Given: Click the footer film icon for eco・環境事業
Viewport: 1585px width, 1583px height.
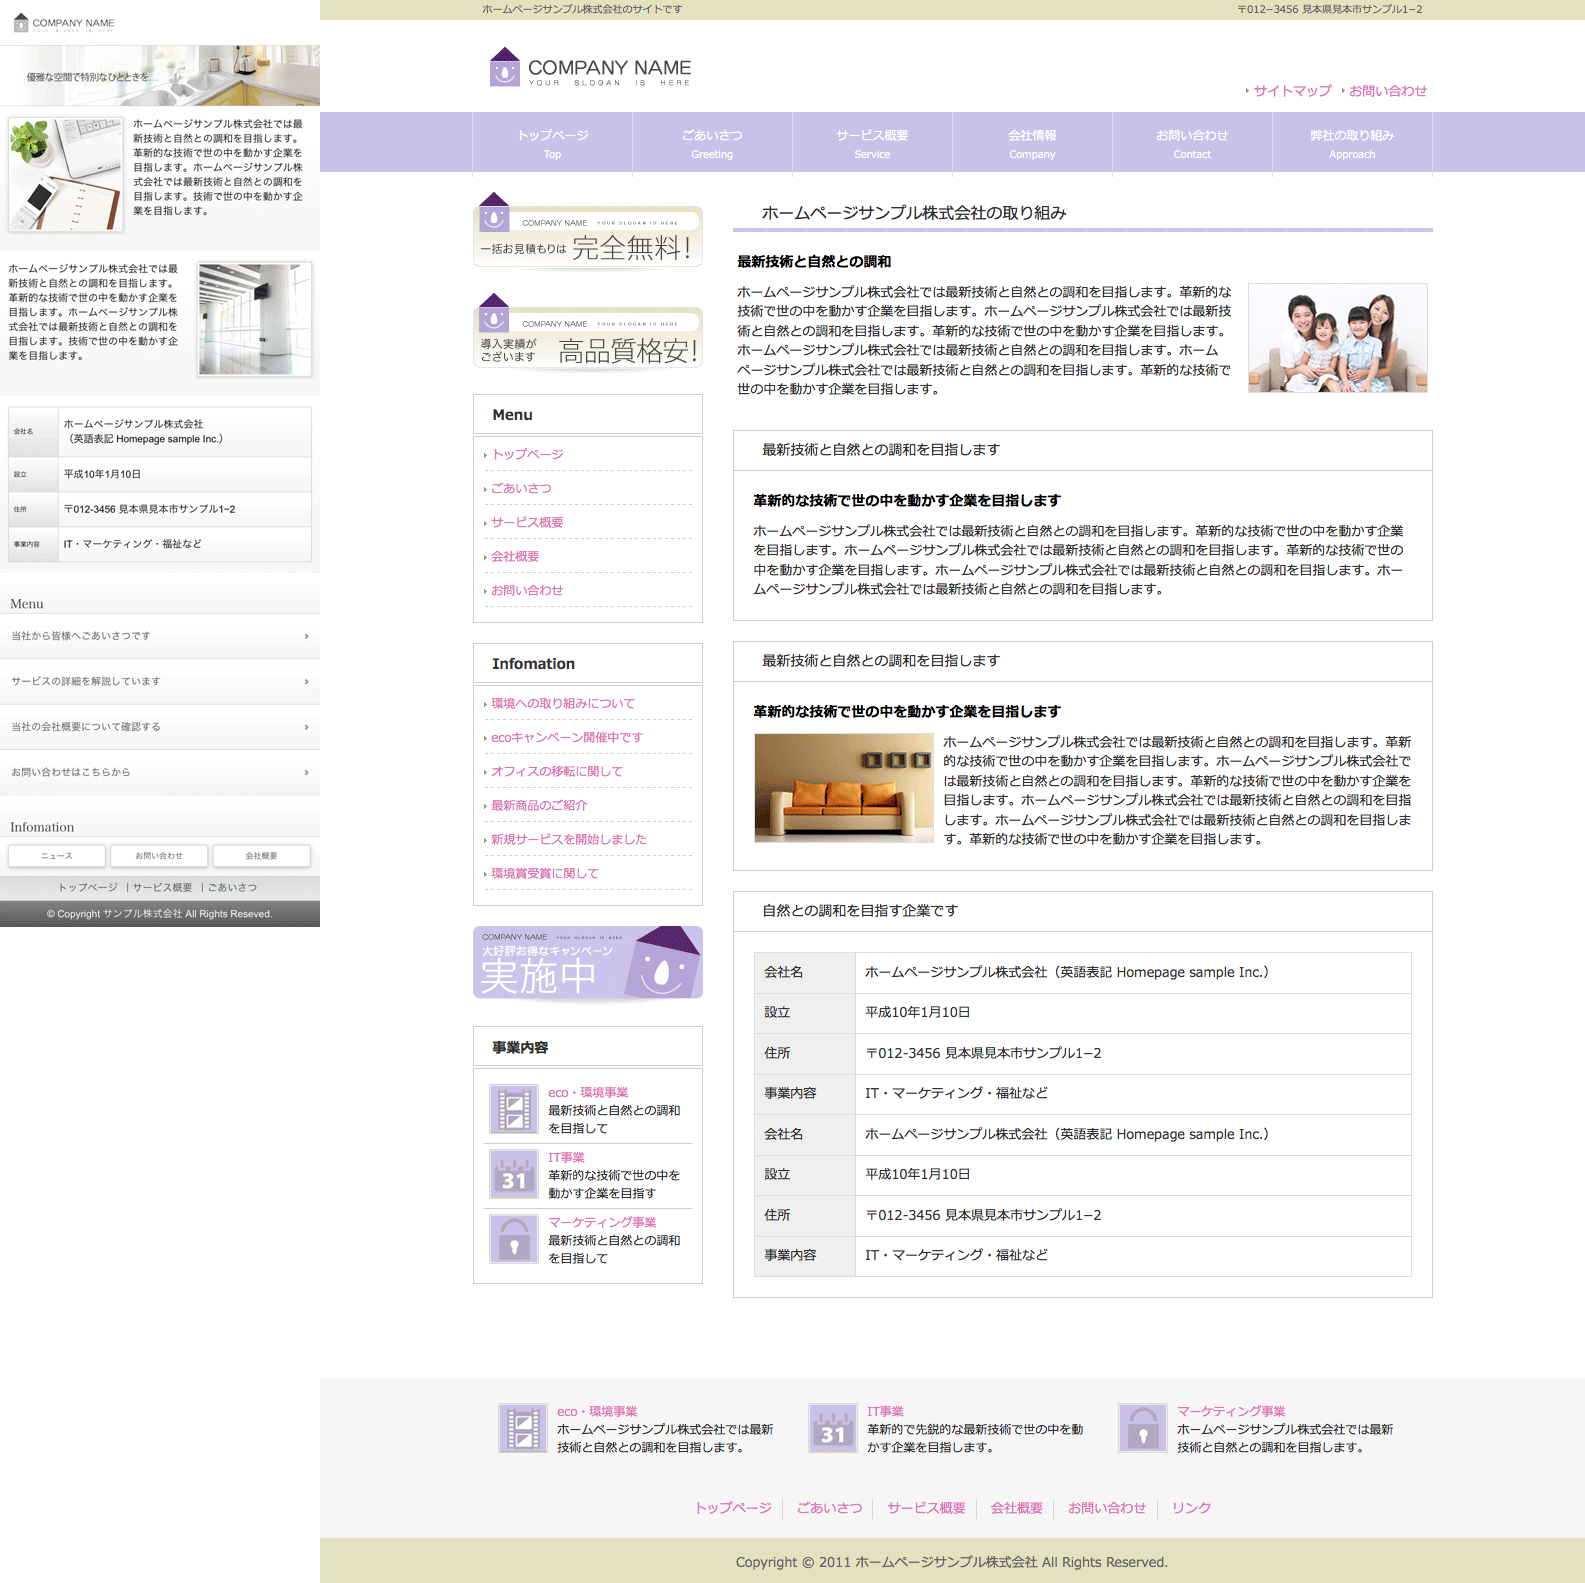Looking at the screenshot, I should pos(523,1427).
